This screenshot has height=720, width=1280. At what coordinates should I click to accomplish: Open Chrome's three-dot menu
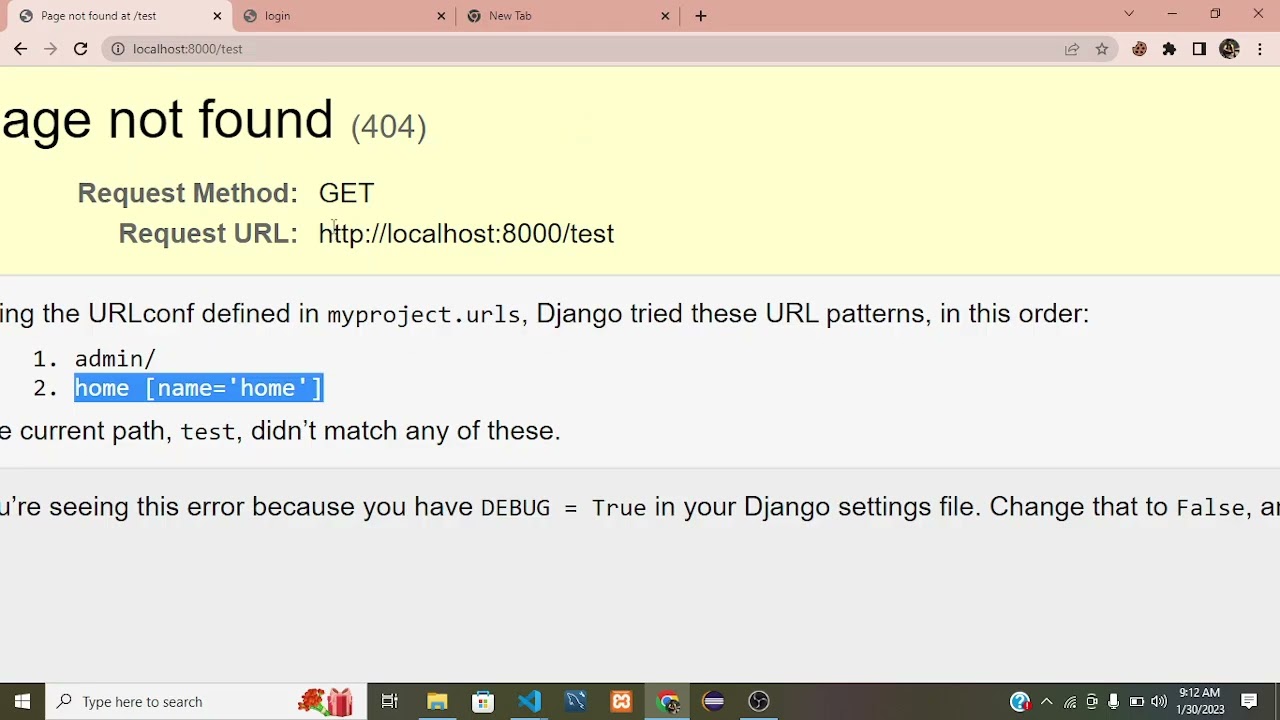coord(1260,49)
